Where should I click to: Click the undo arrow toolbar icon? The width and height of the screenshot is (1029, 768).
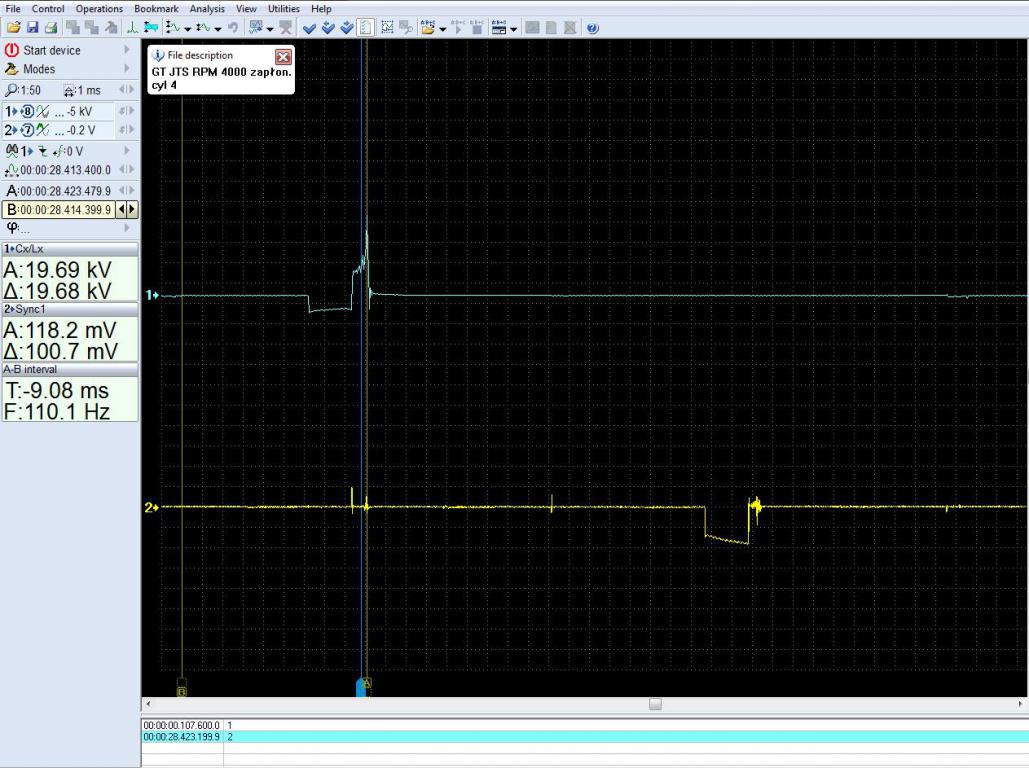[x=232, y=28]
